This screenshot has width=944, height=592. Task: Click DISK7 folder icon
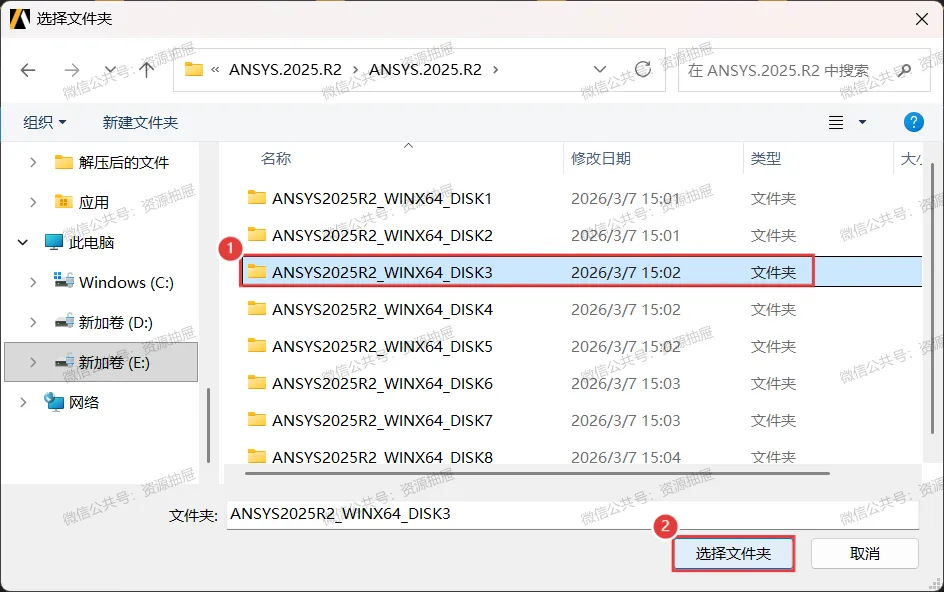(x=256, y=419)
